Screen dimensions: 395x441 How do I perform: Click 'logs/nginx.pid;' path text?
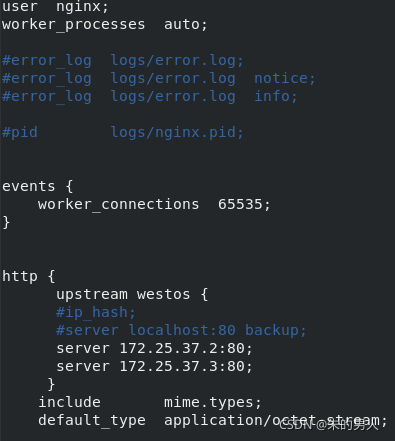pyautogui.click(x=177, y=133)
